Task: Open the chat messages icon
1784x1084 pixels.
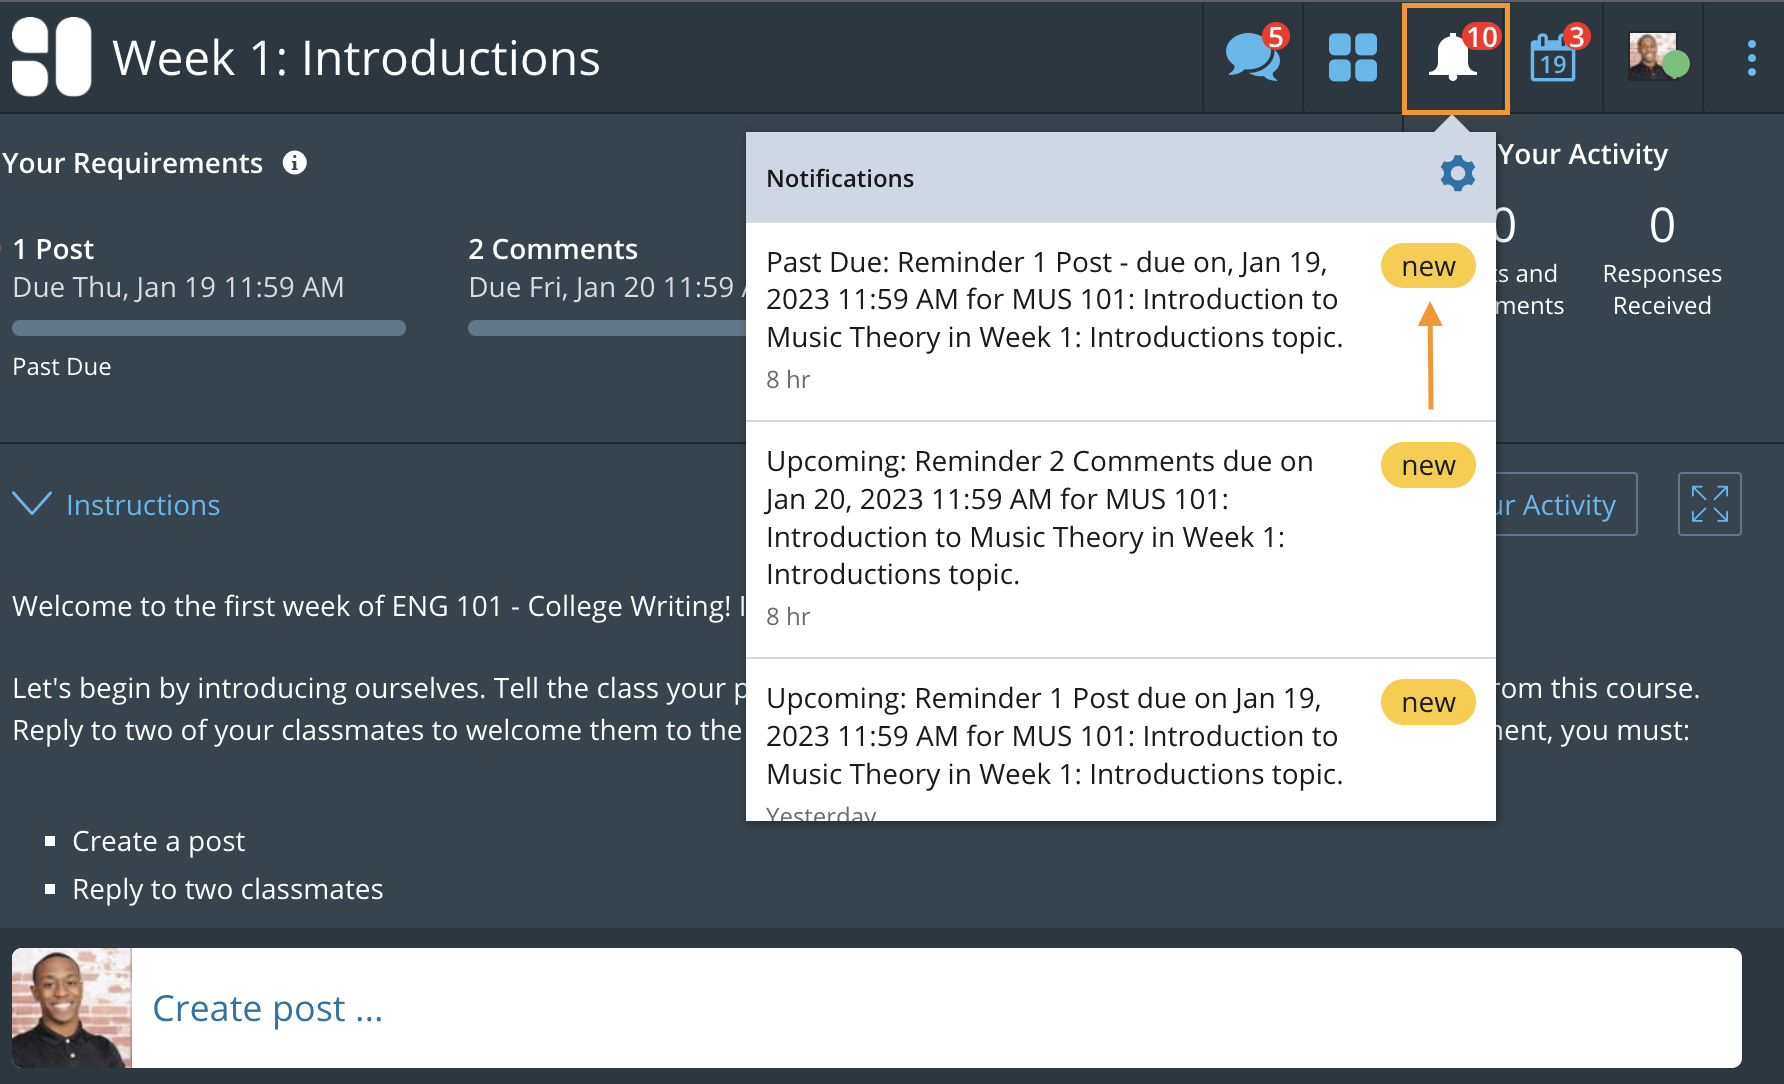Action: tap(1252, 57)
